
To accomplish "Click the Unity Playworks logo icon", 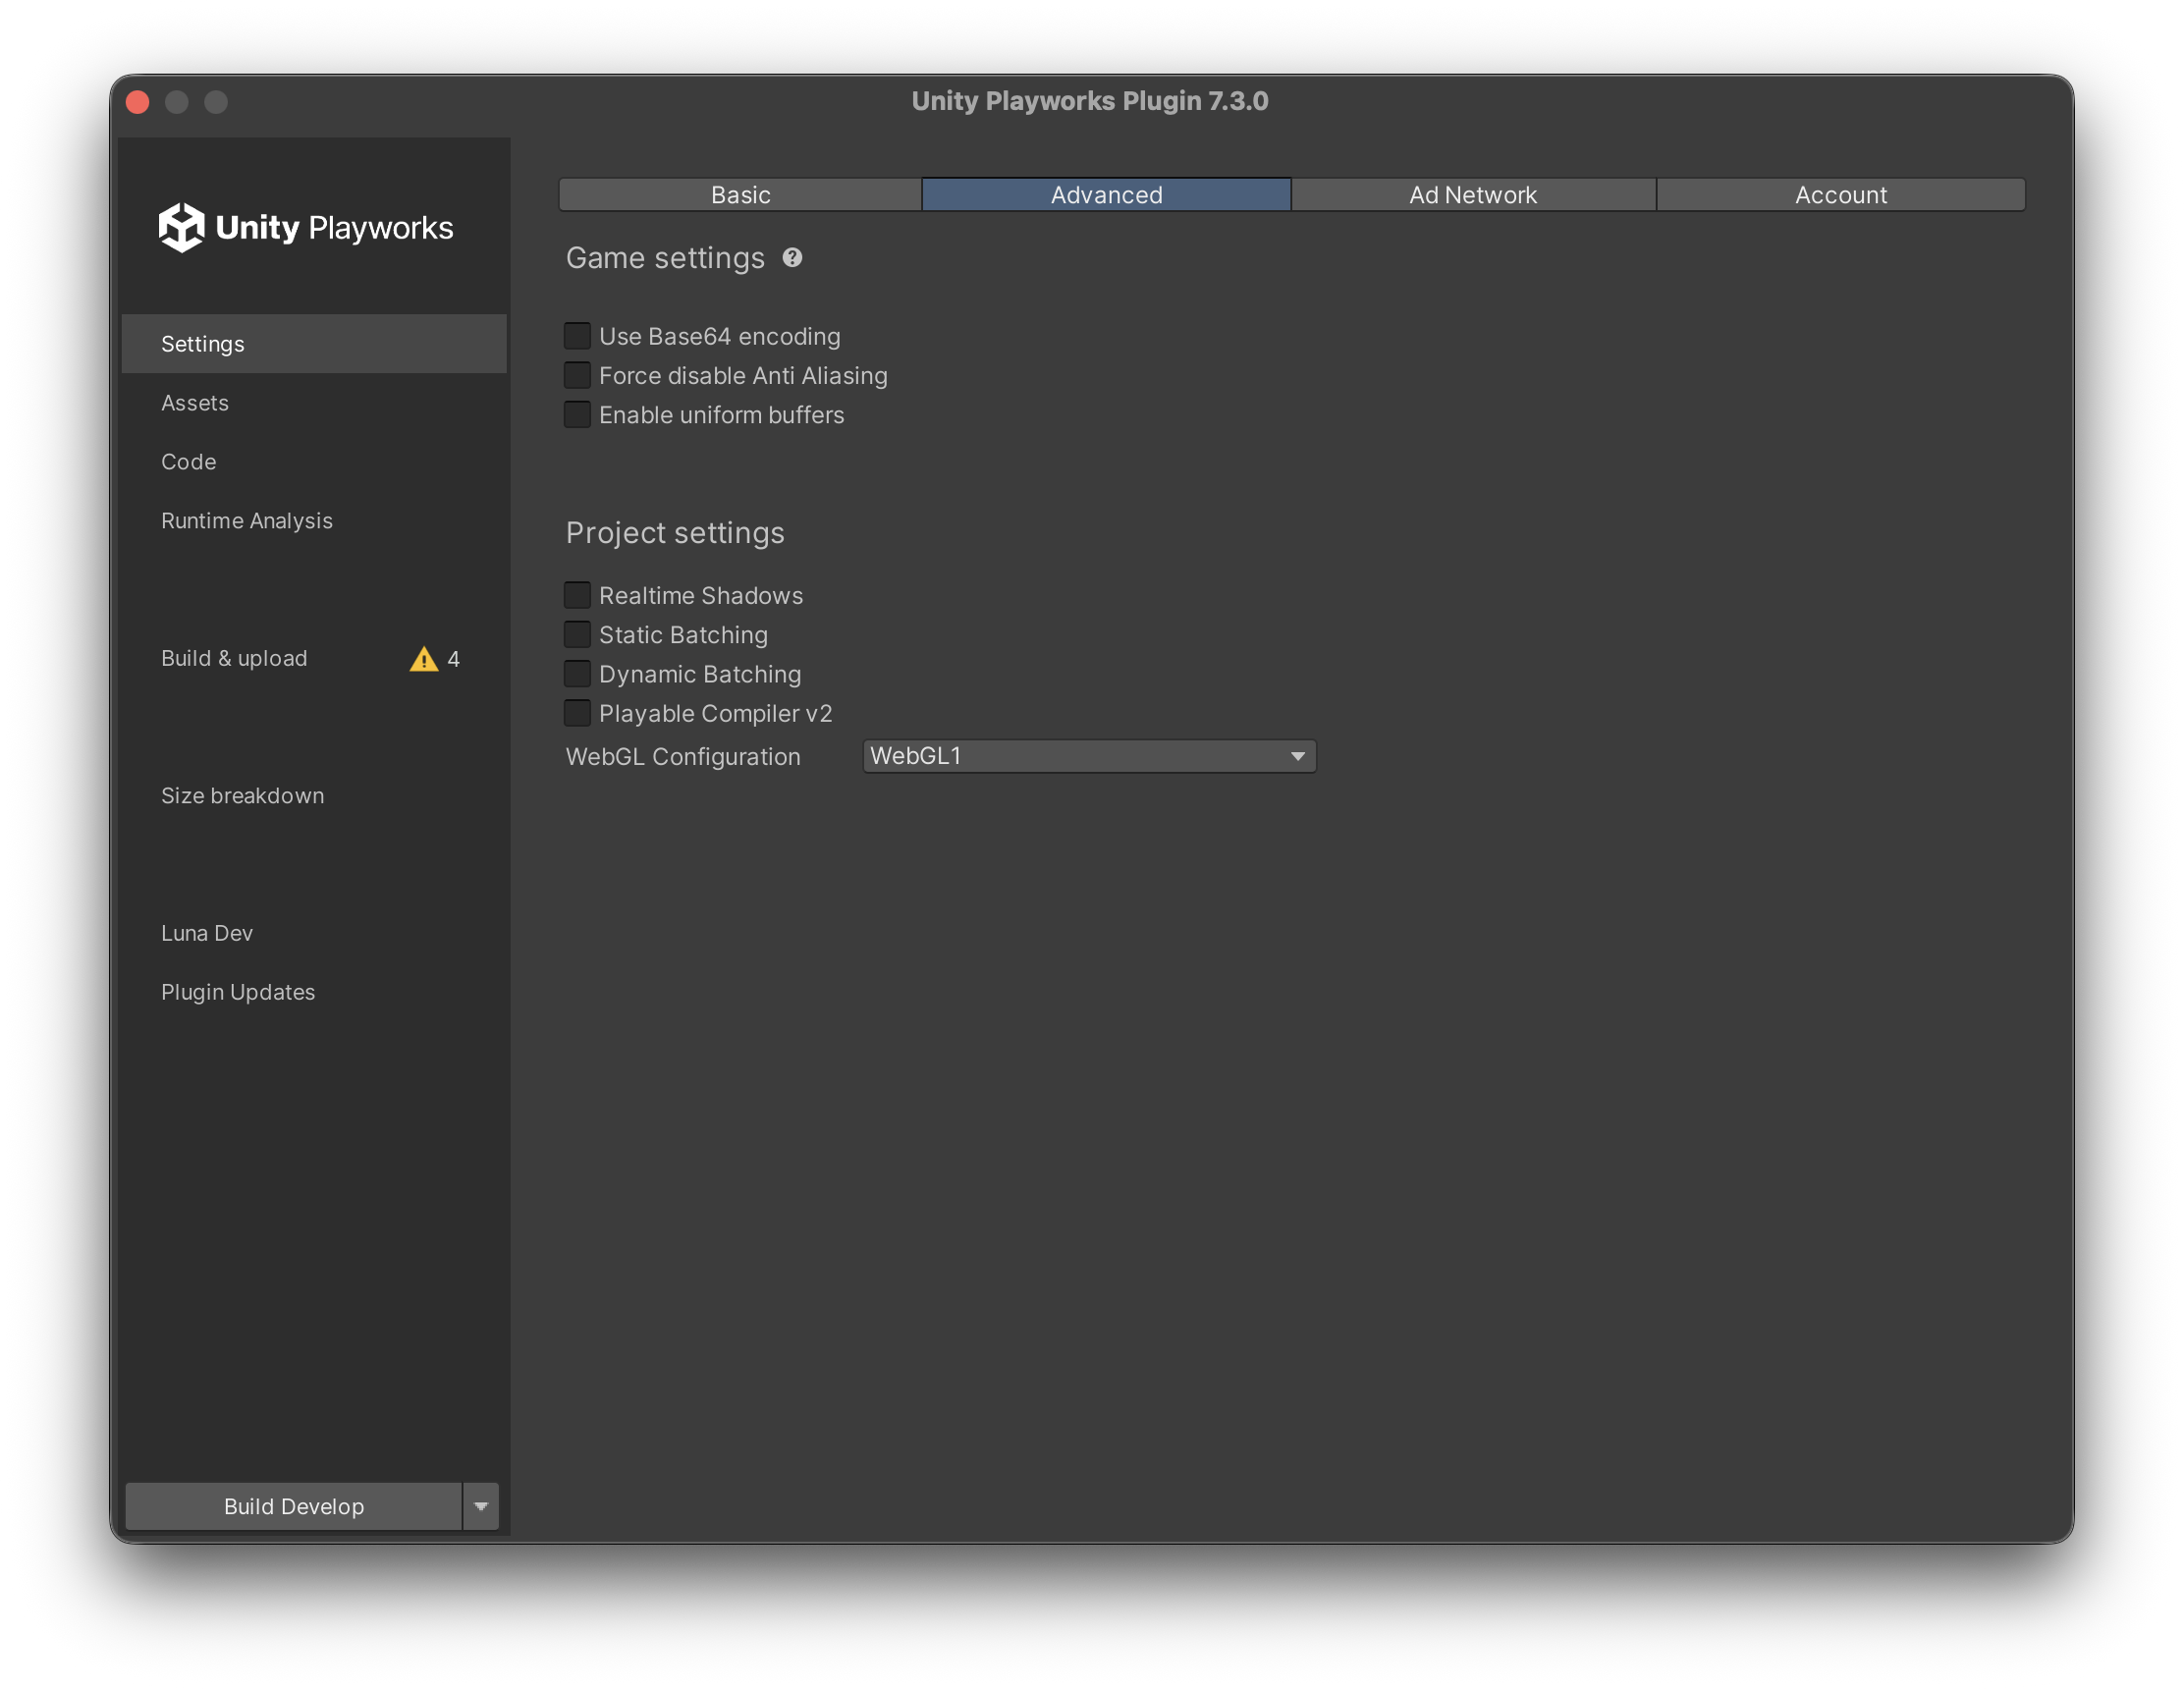I will coord(181,227).
